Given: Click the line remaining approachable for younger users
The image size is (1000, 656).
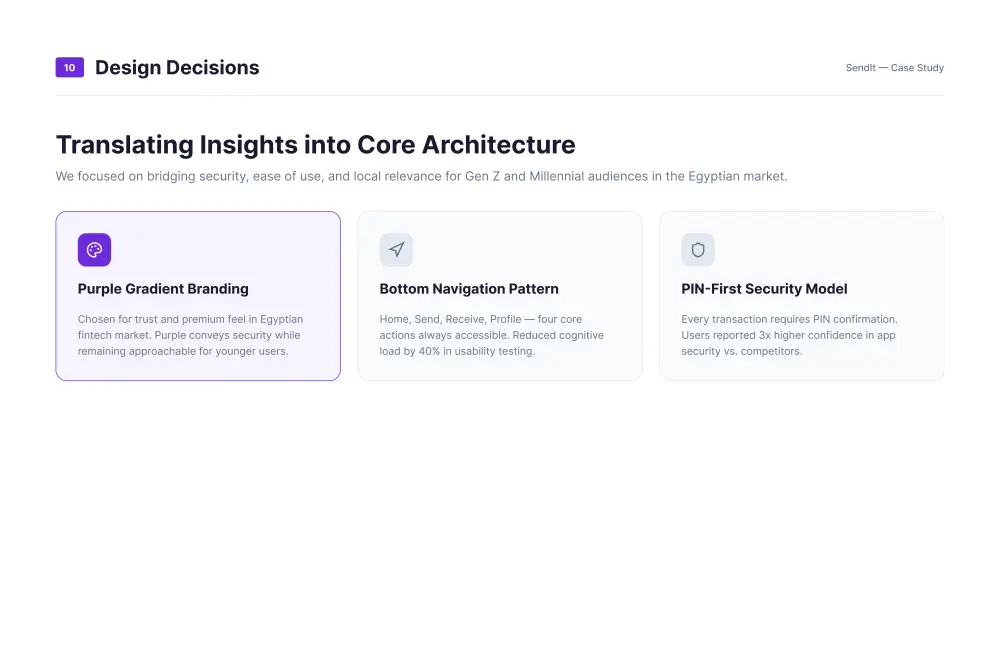Looking at the screenshot, I should [x=183, y=351].
